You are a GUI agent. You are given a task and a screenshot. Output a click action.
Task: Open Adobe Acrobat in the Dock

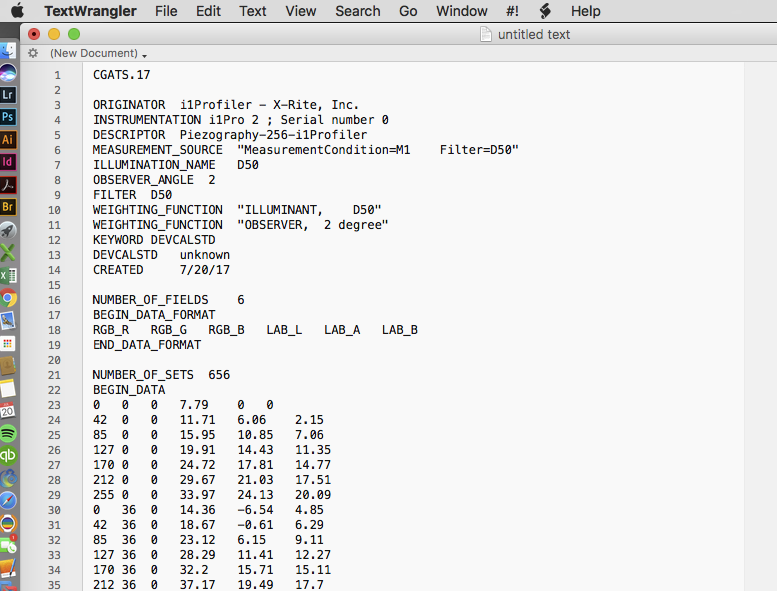tap(8, 185)
